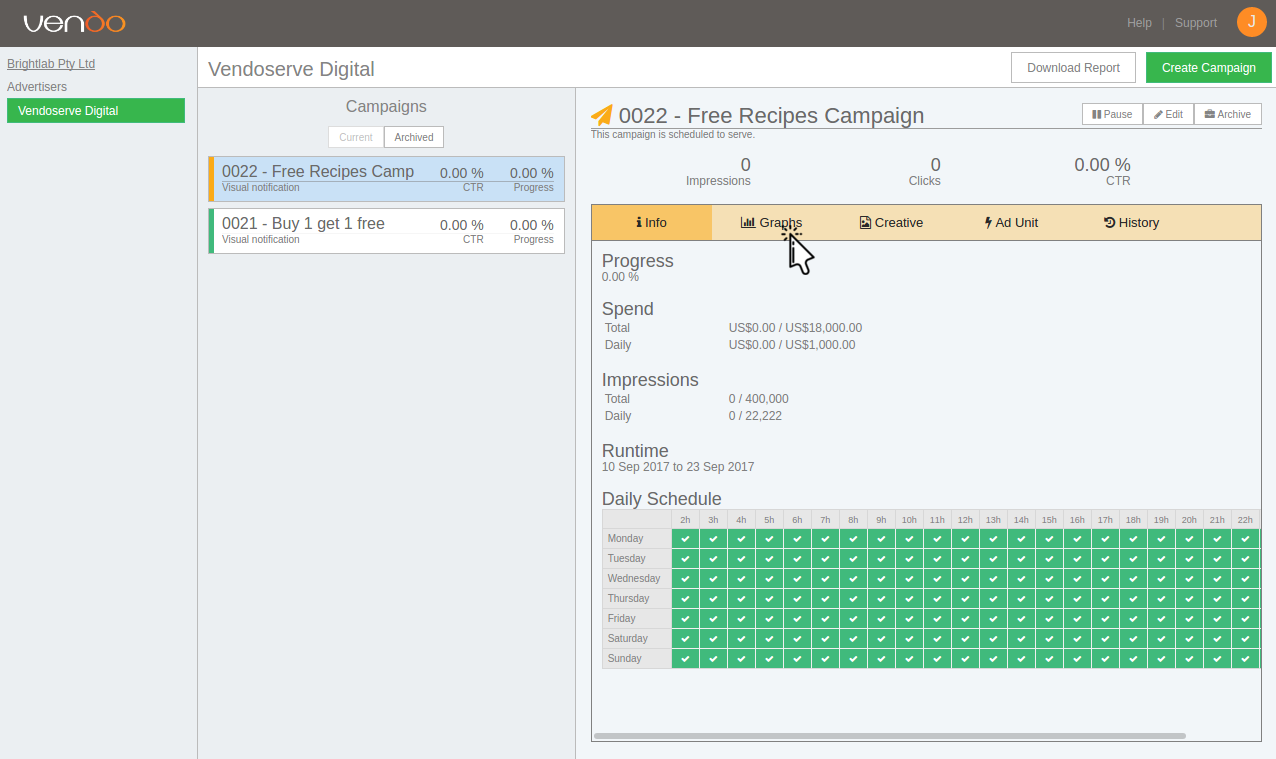Click the Monday row header
This screenshot has height=759, width=1276.
tap(637, 539)
